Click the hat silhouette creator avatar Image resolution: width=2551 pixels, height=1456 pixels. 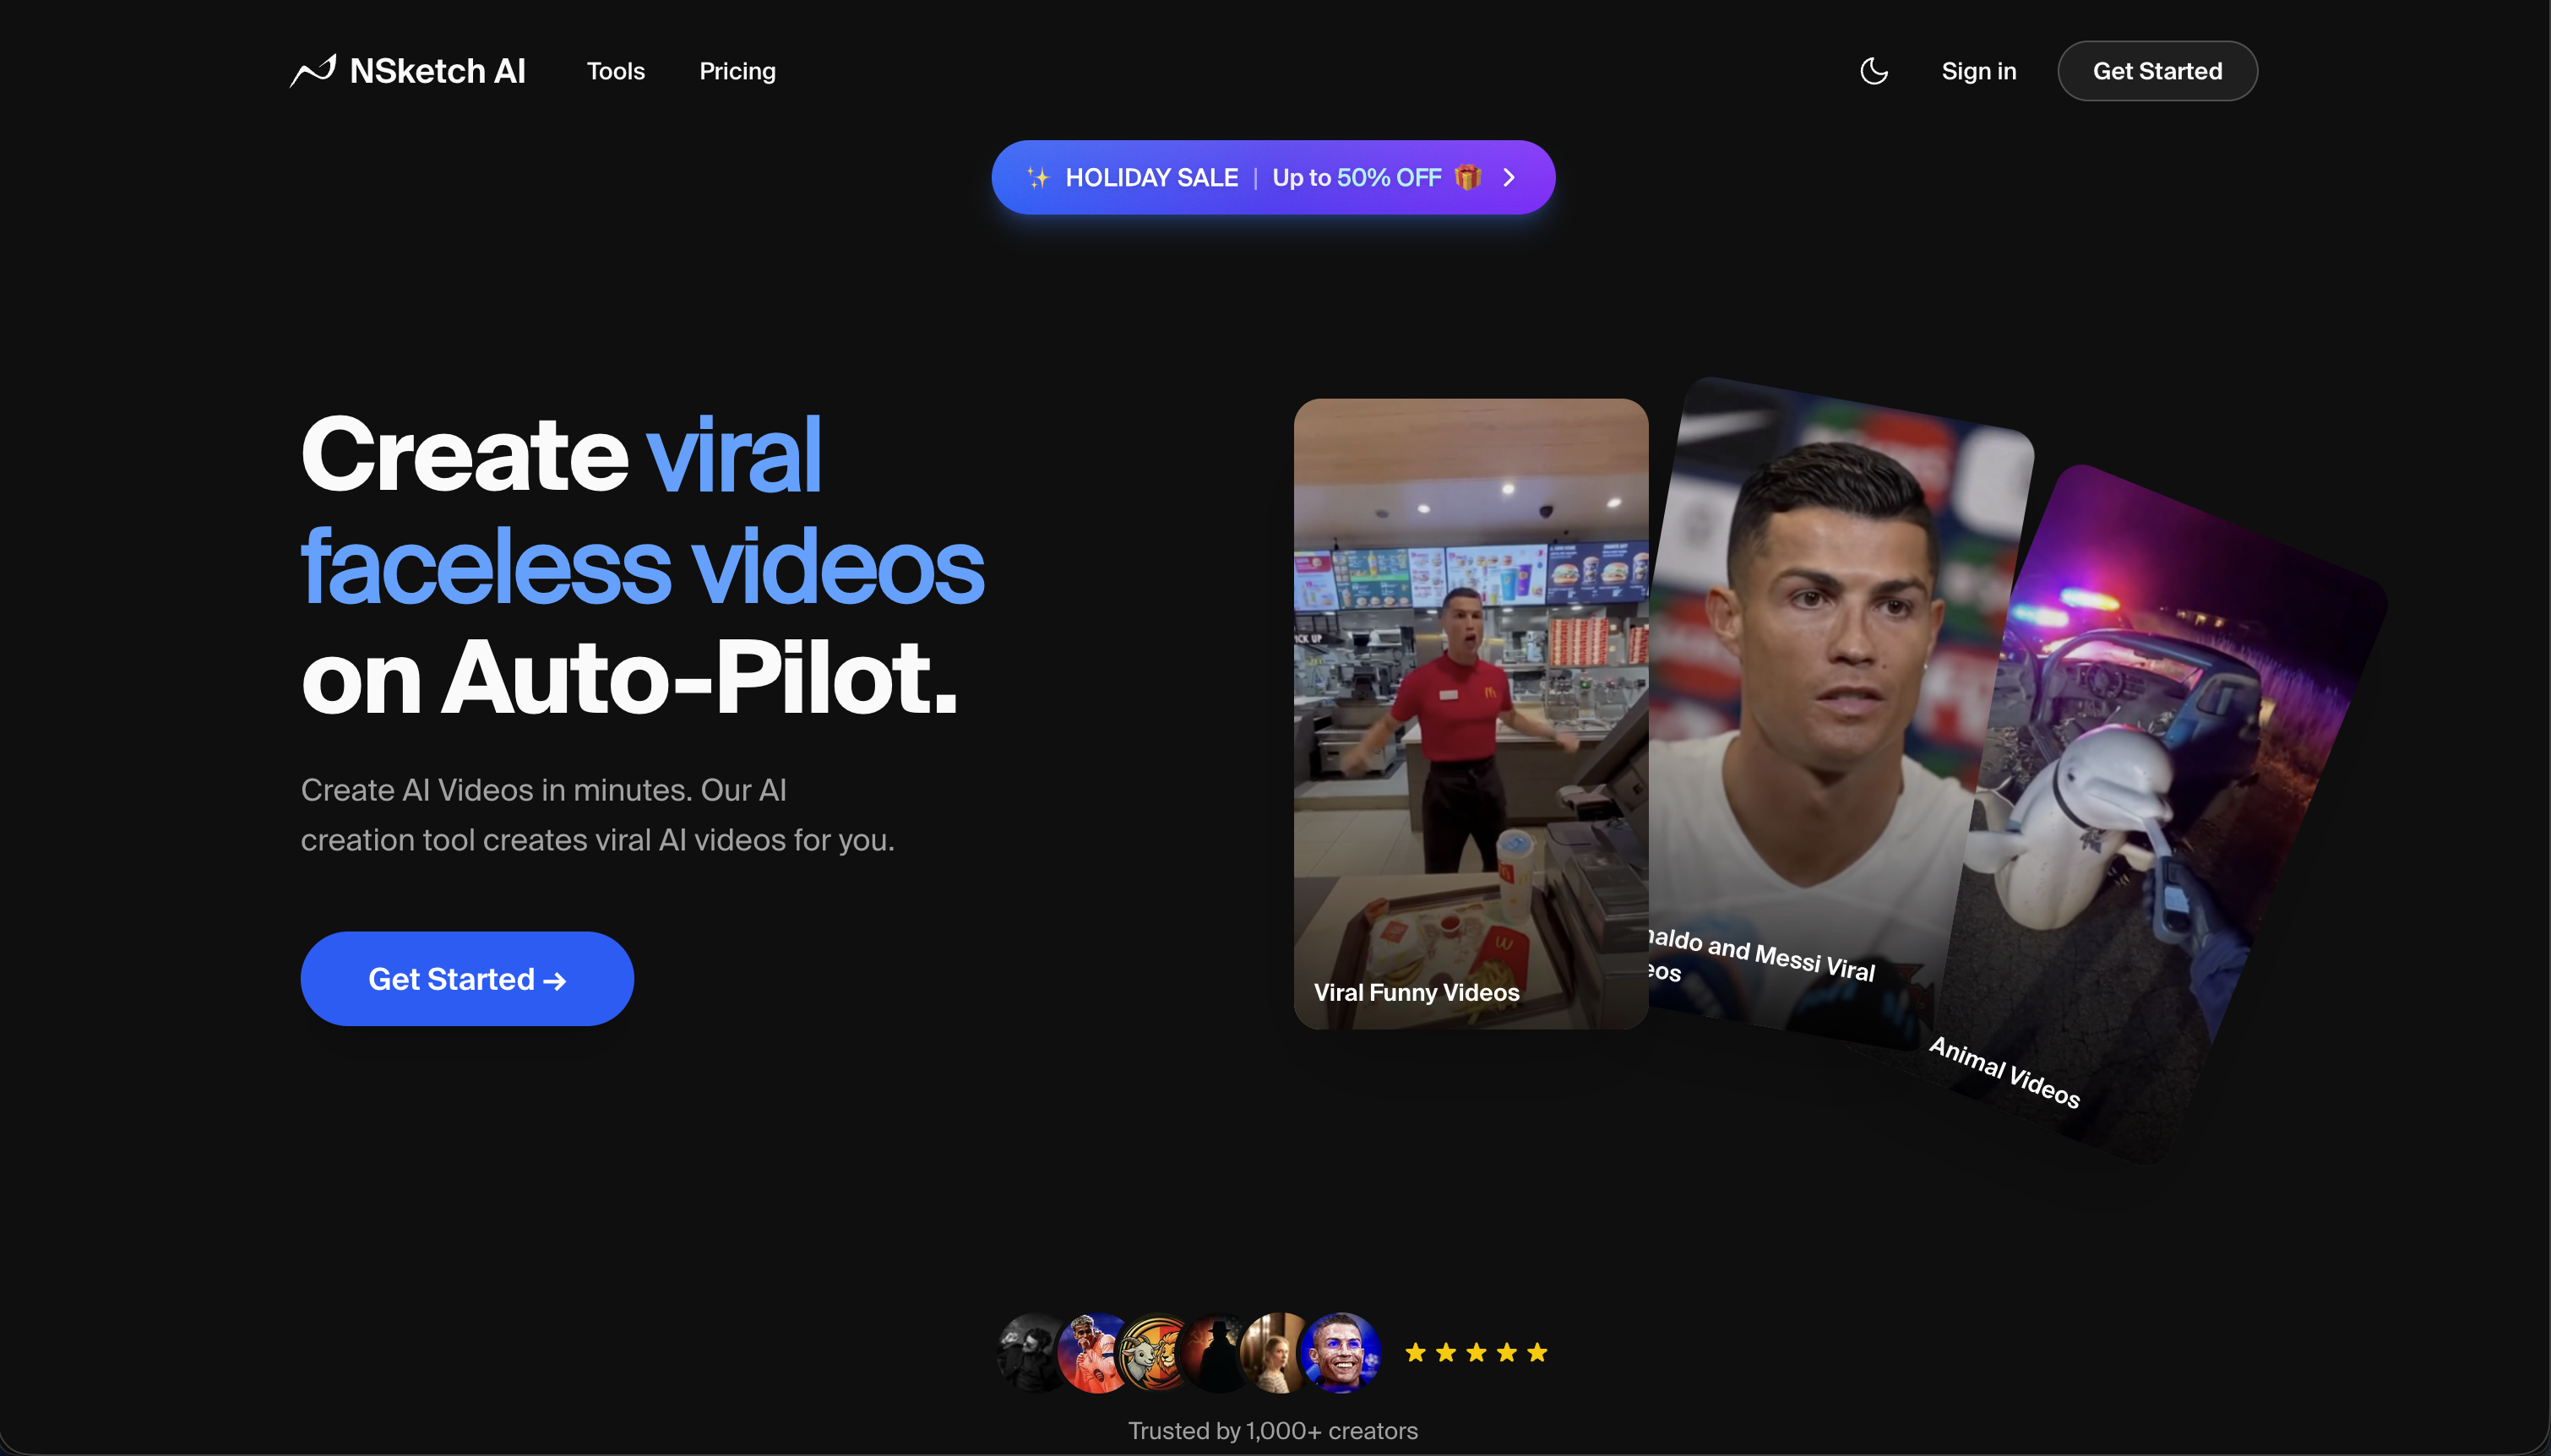1214,1352
